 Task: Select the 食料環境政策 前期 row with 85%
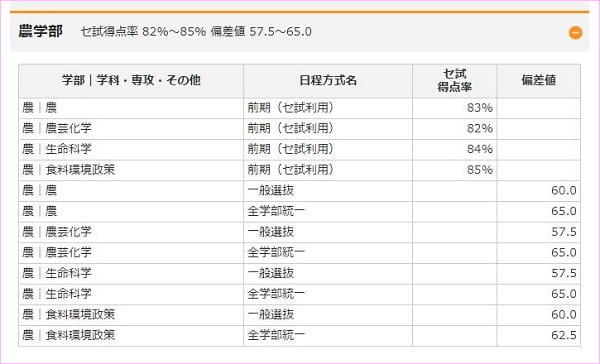tap(299, 170)
